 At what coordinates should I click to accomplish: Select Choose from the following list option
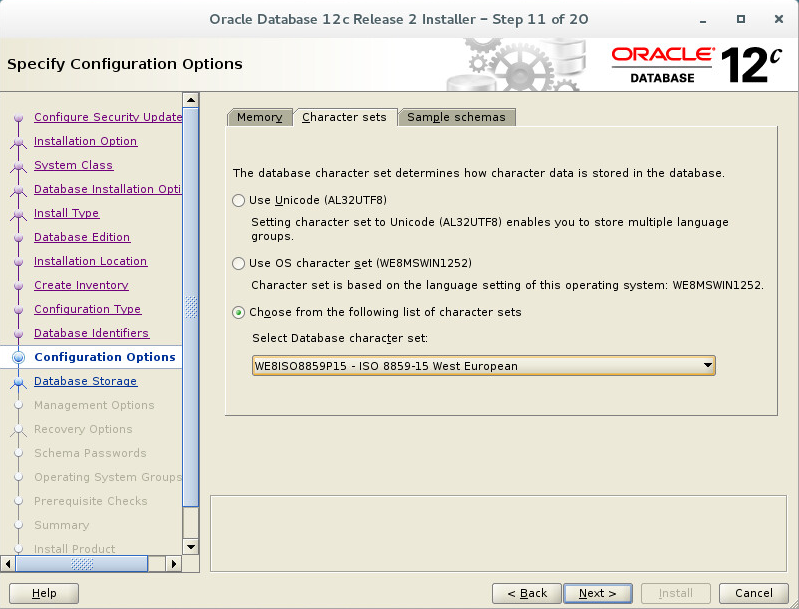(238, 312)
